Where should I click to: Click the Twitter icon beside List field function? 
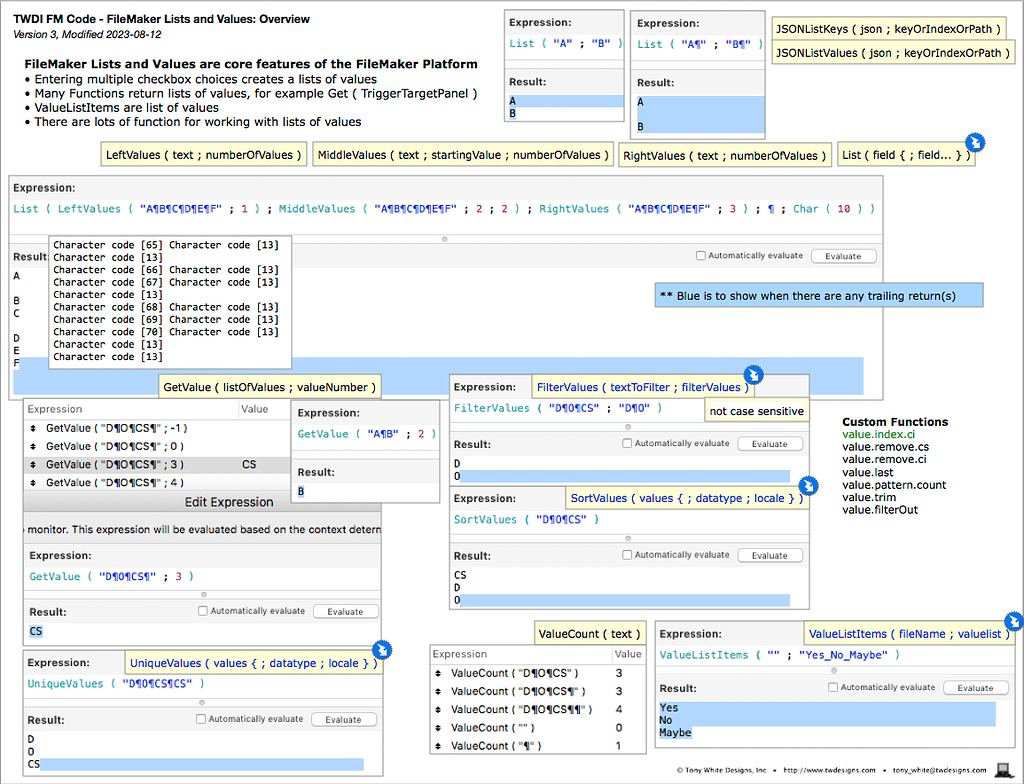[x=975, y=143]
